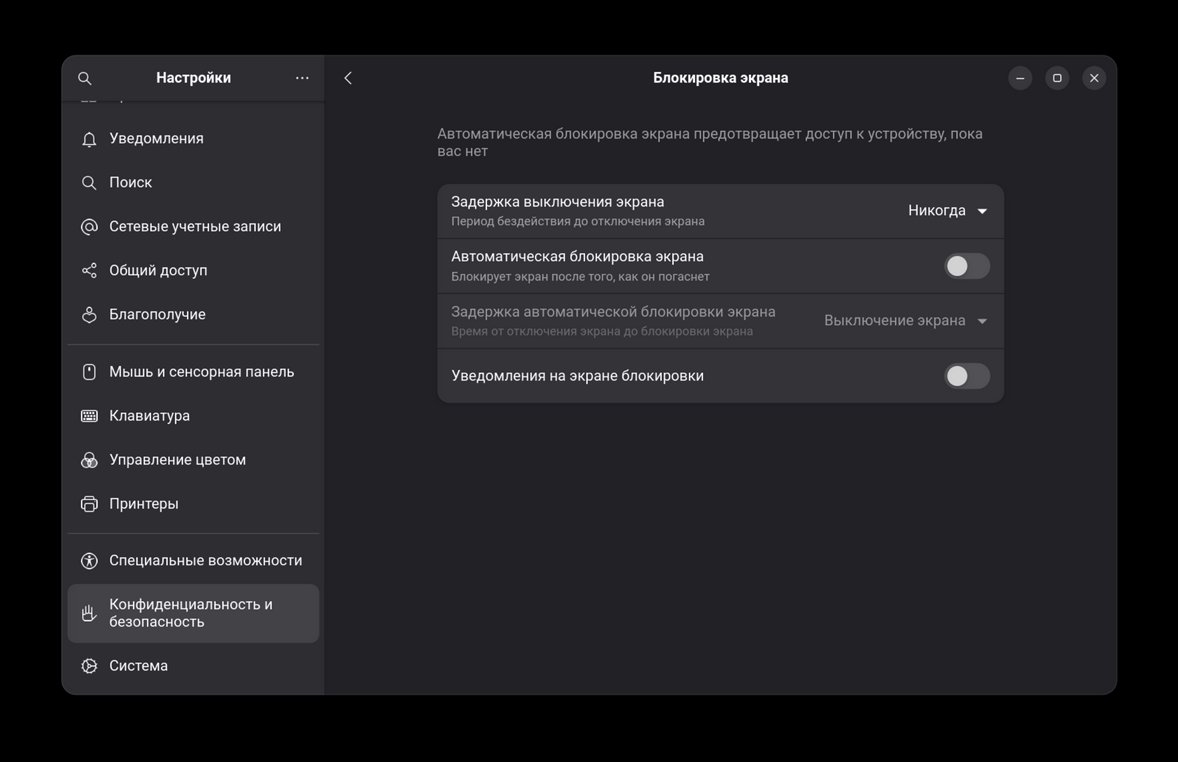Viewport: 1178px width, 762px height.
Task: Click the back arrow from Блокировка экрана
Action: [x=347, y=77]
